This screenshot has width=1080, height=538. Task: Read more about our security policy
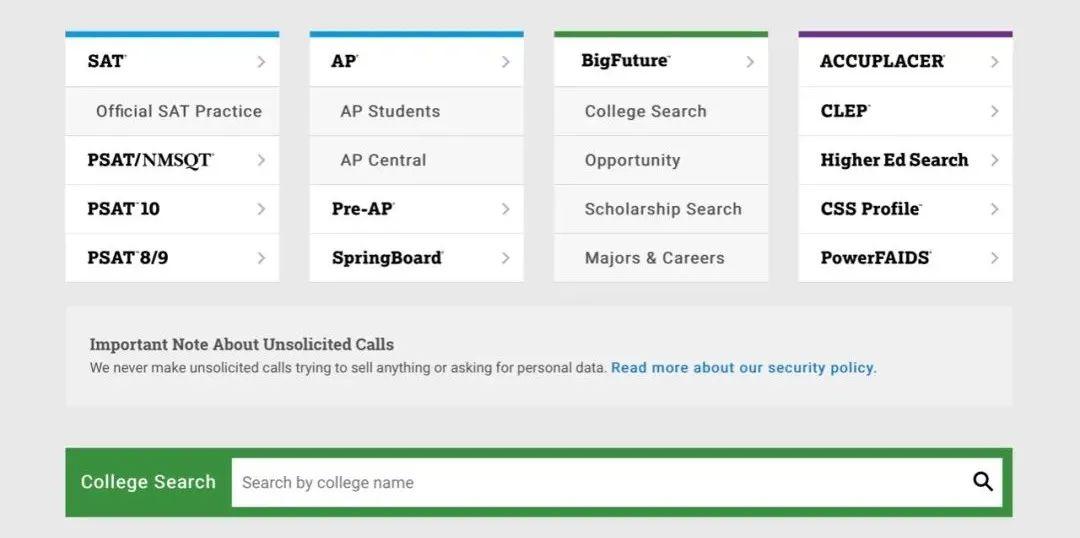coord(742,368)
